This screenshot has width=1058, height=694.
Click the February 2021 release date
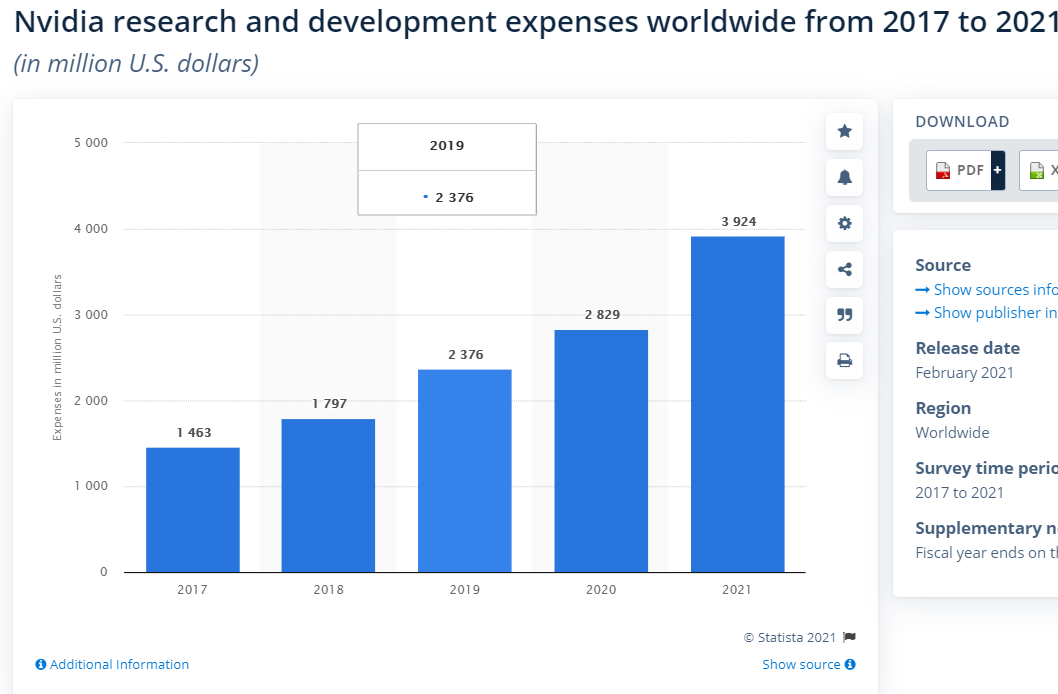click(x=964, y=372)
